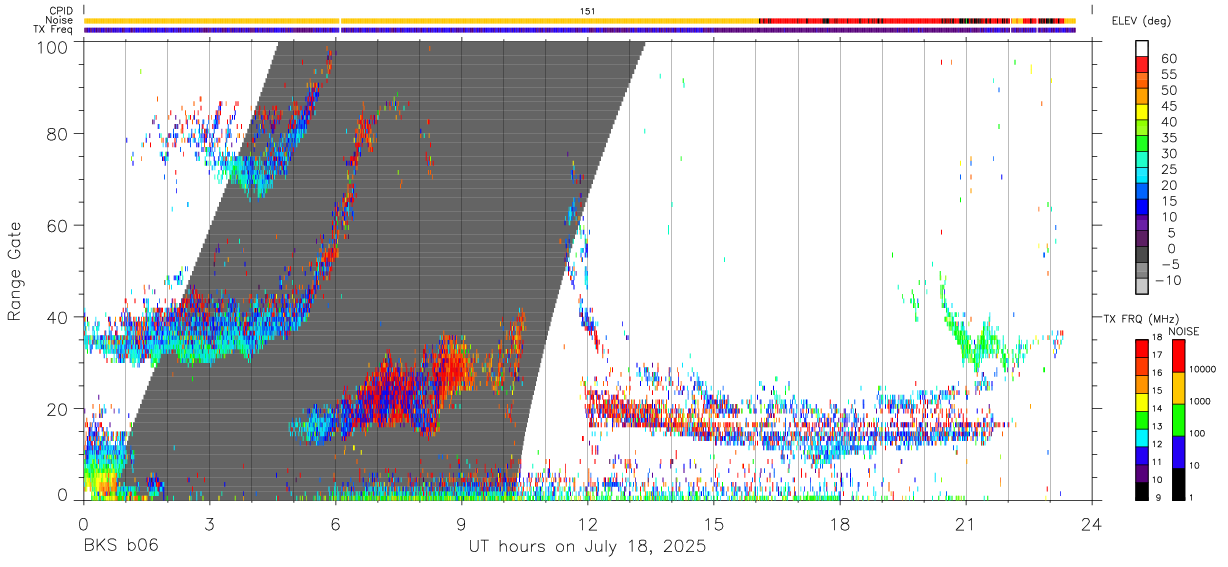This screenshot has height=567, width=1228.
Task: Click the CPID value 151
Action: pyautogui.click(x=587, y=11)
